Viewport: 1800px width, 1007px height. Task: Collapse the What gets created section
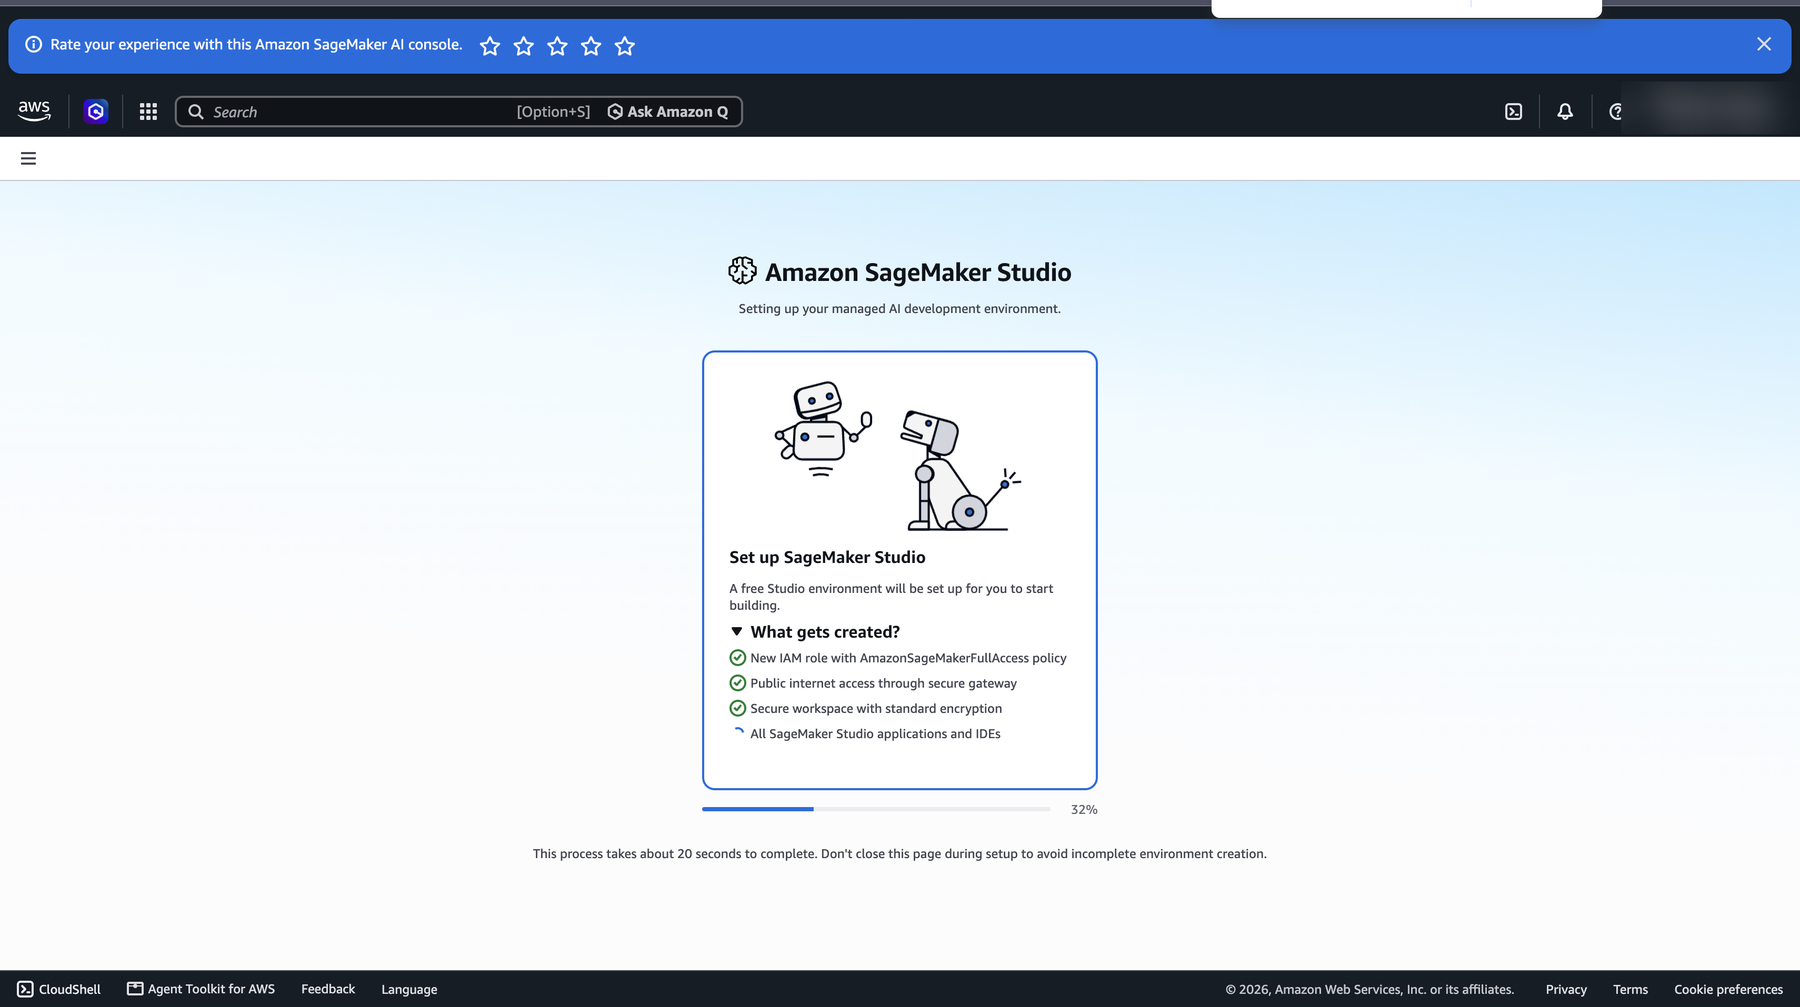(737, 632)
